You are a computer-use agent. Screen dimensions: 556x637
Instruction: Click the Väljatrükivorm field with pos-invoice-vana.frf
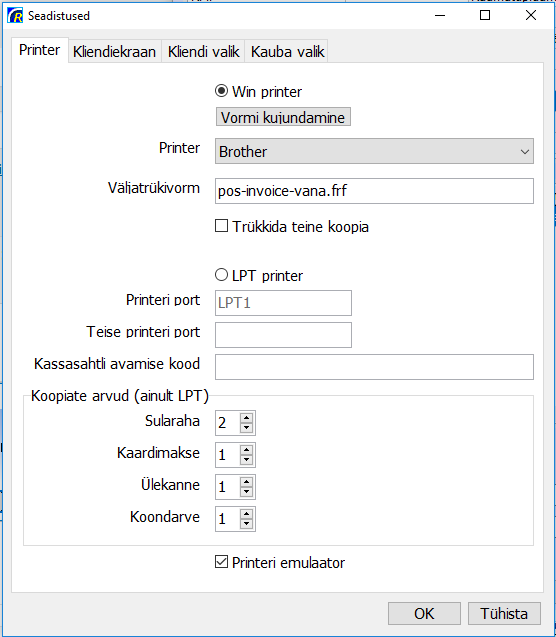374,191
